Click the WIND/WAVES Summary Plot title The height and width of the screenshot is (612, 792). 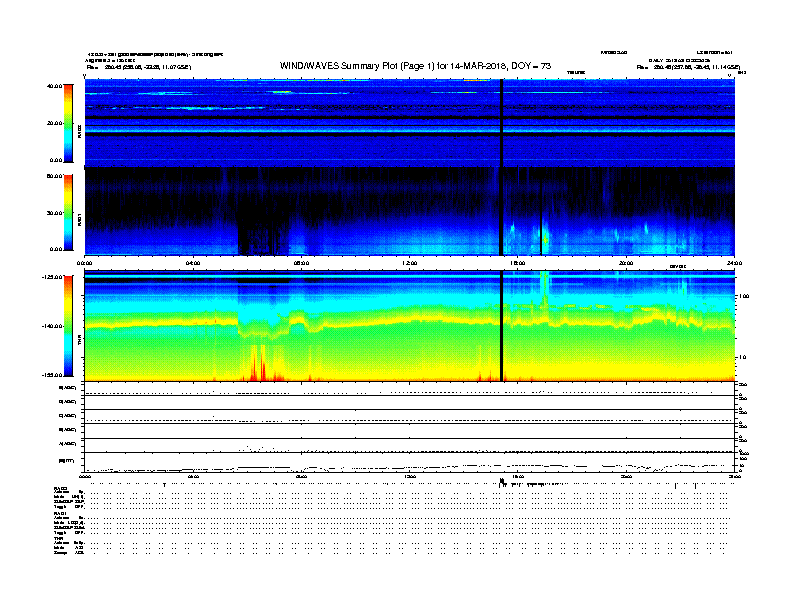click(415, 66)
